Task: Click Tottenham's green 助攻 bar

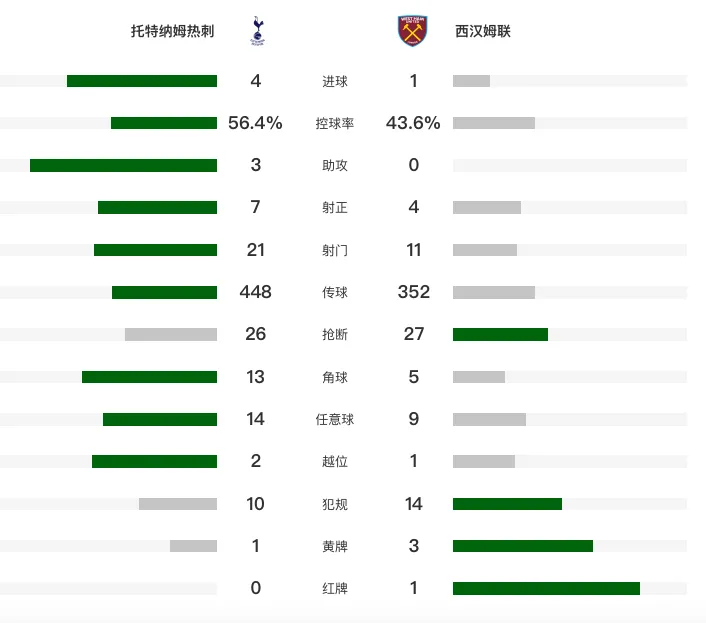Action: pyautogui.click(x=123, y=165)
